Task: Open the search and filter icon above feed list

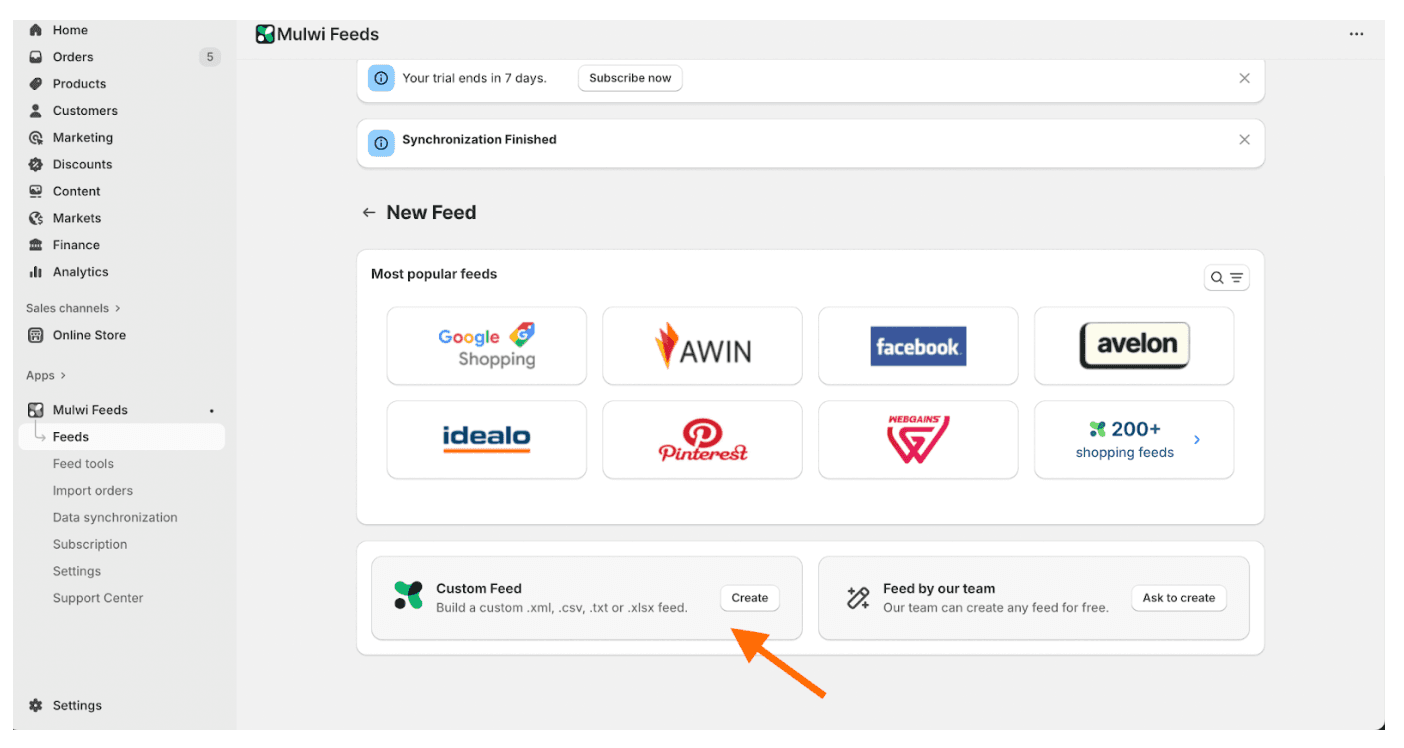Action: coord(1226,277)
